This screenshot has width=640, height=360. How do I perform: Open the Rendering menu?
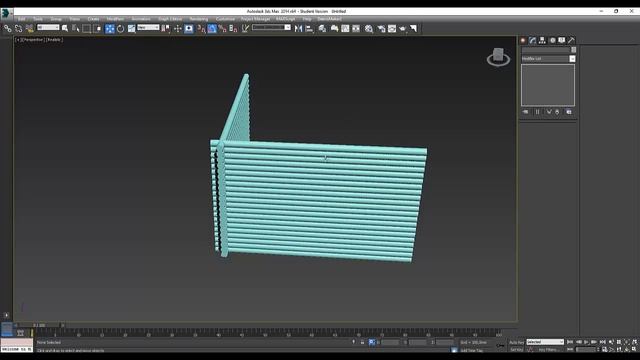point(199,19)
